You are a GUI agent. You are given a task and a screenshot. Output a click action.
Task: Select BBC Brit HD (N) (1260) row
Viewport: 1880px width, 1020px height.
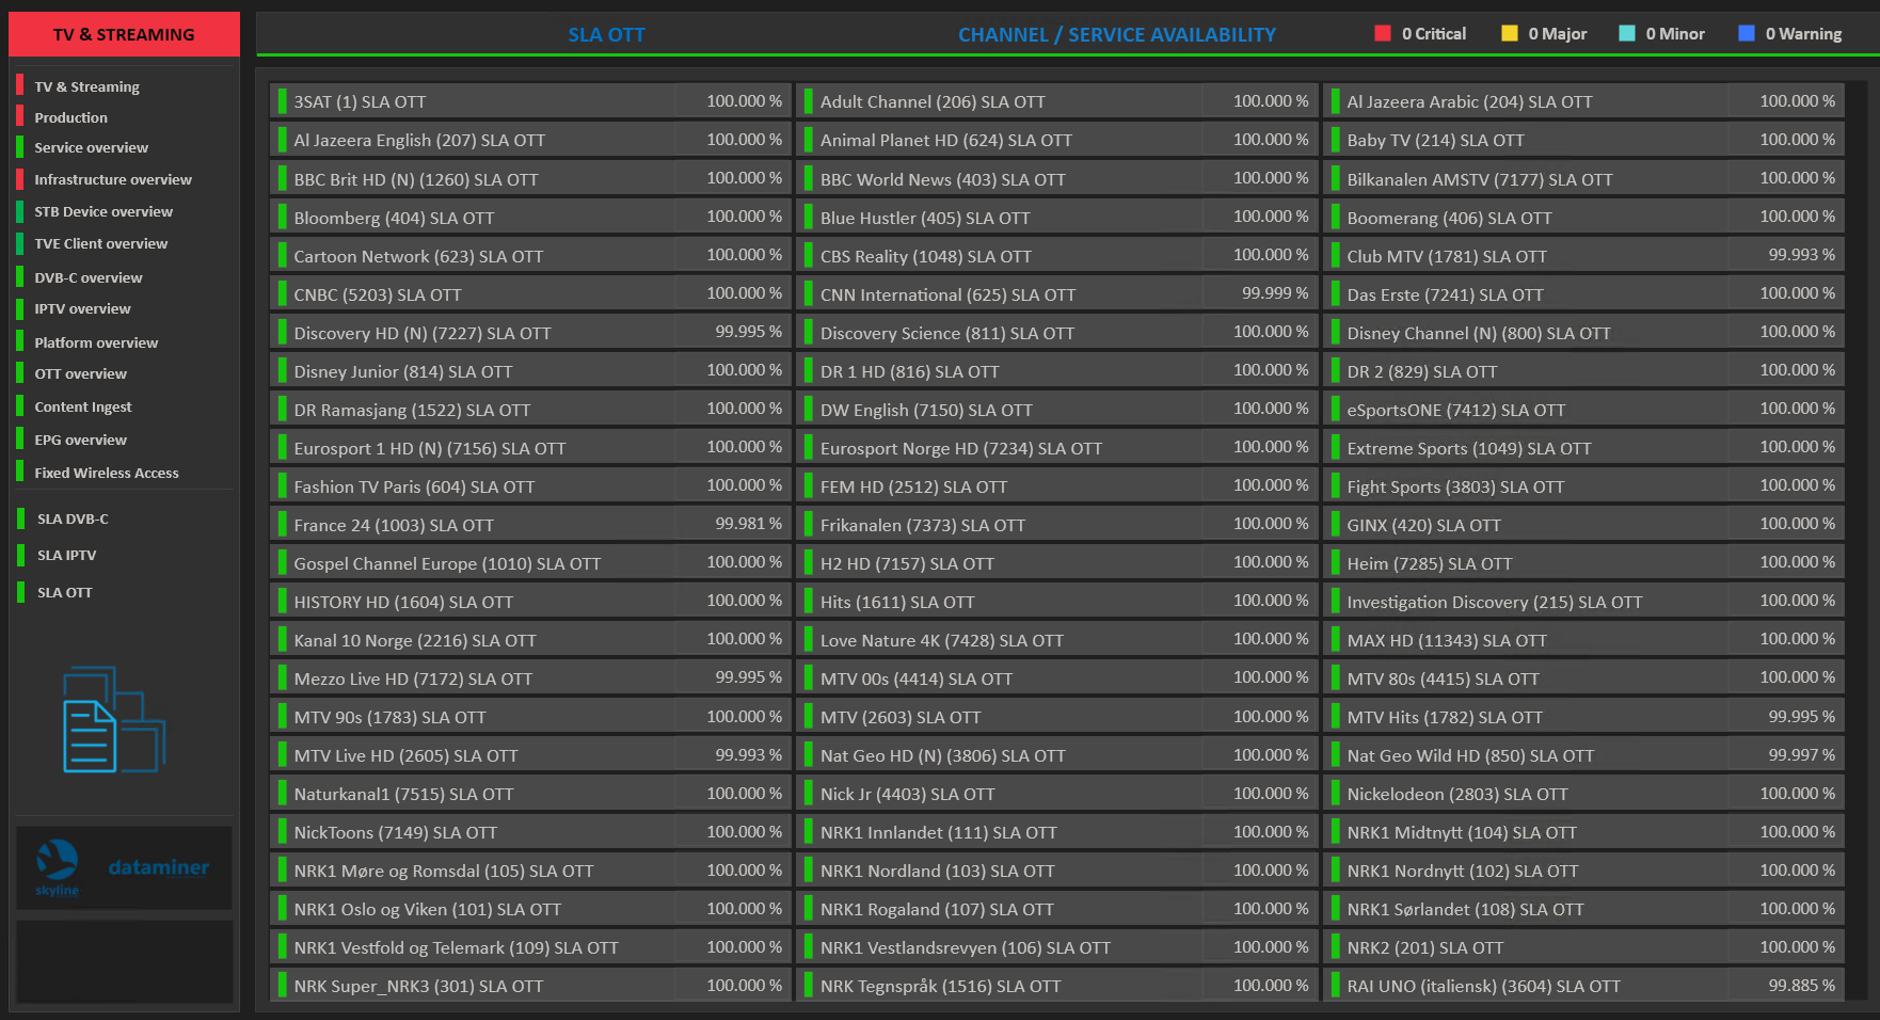(x=530, y=179)
